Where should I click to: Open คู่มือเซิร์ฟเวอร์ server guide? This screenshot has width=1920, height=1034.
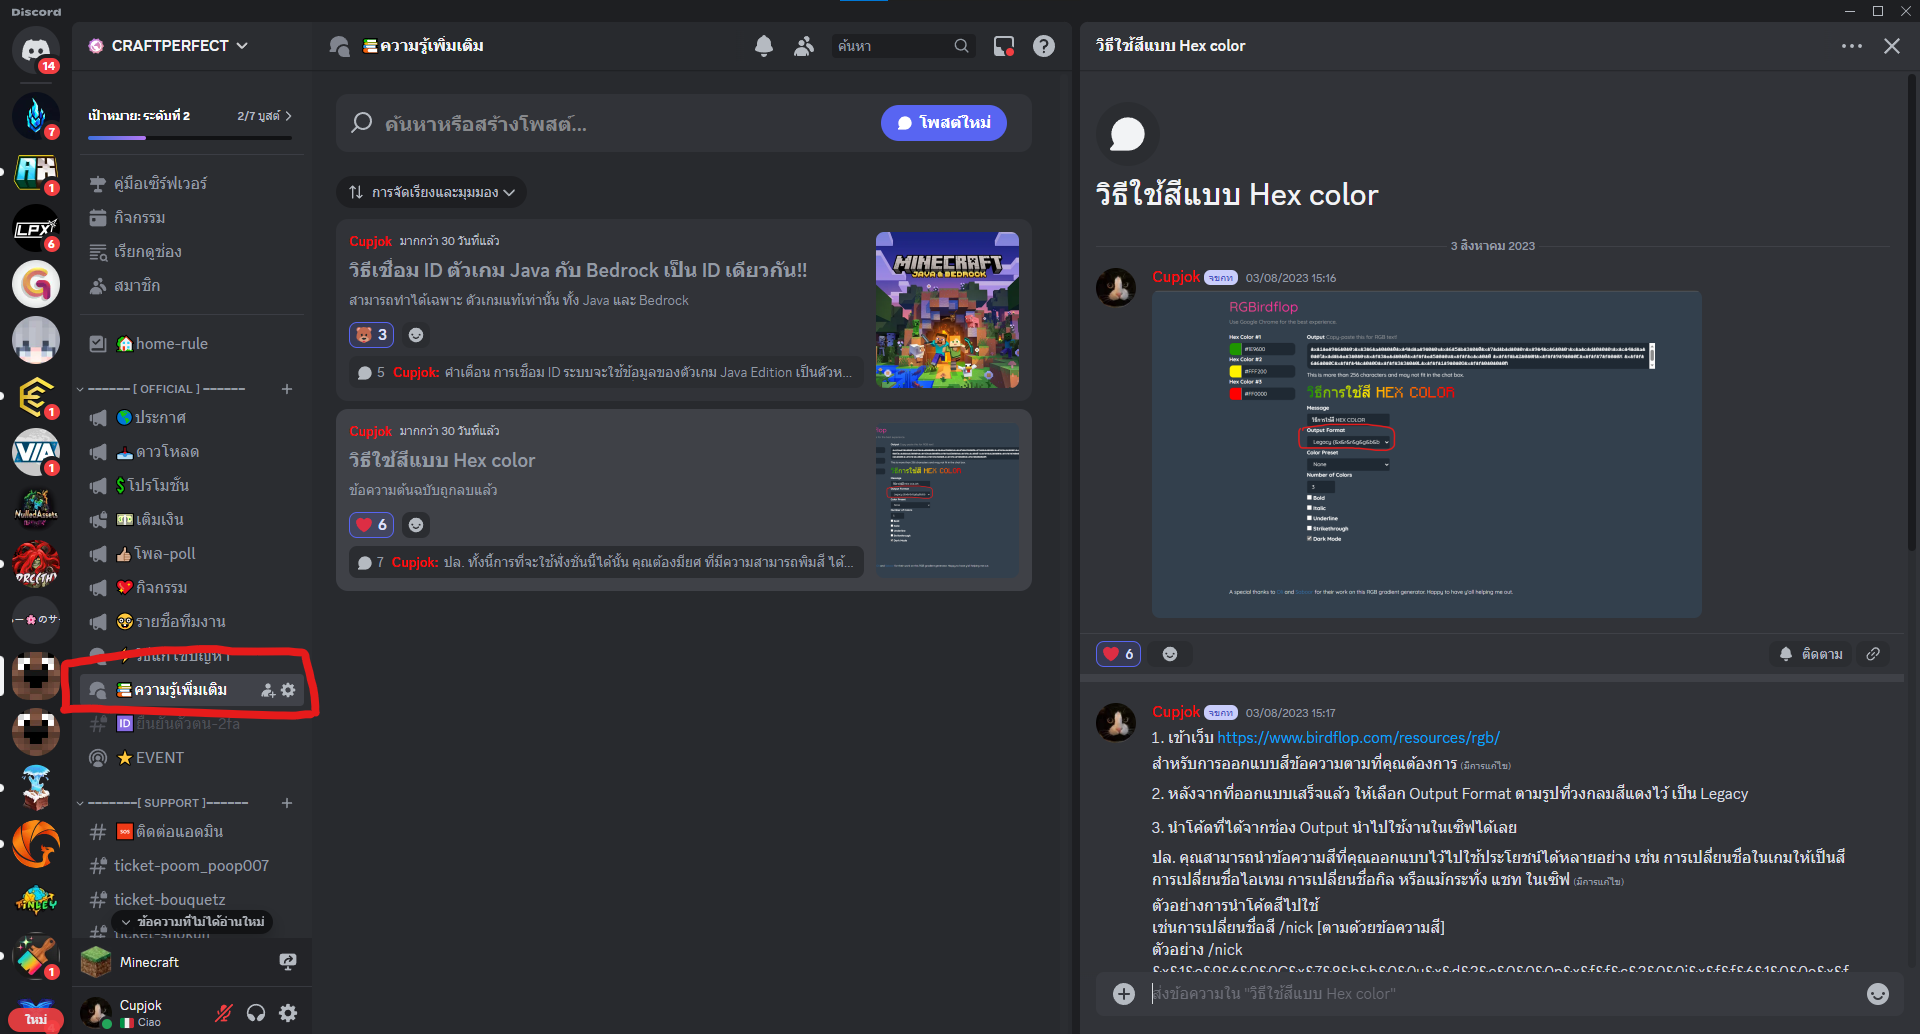(x=192, y=184)
